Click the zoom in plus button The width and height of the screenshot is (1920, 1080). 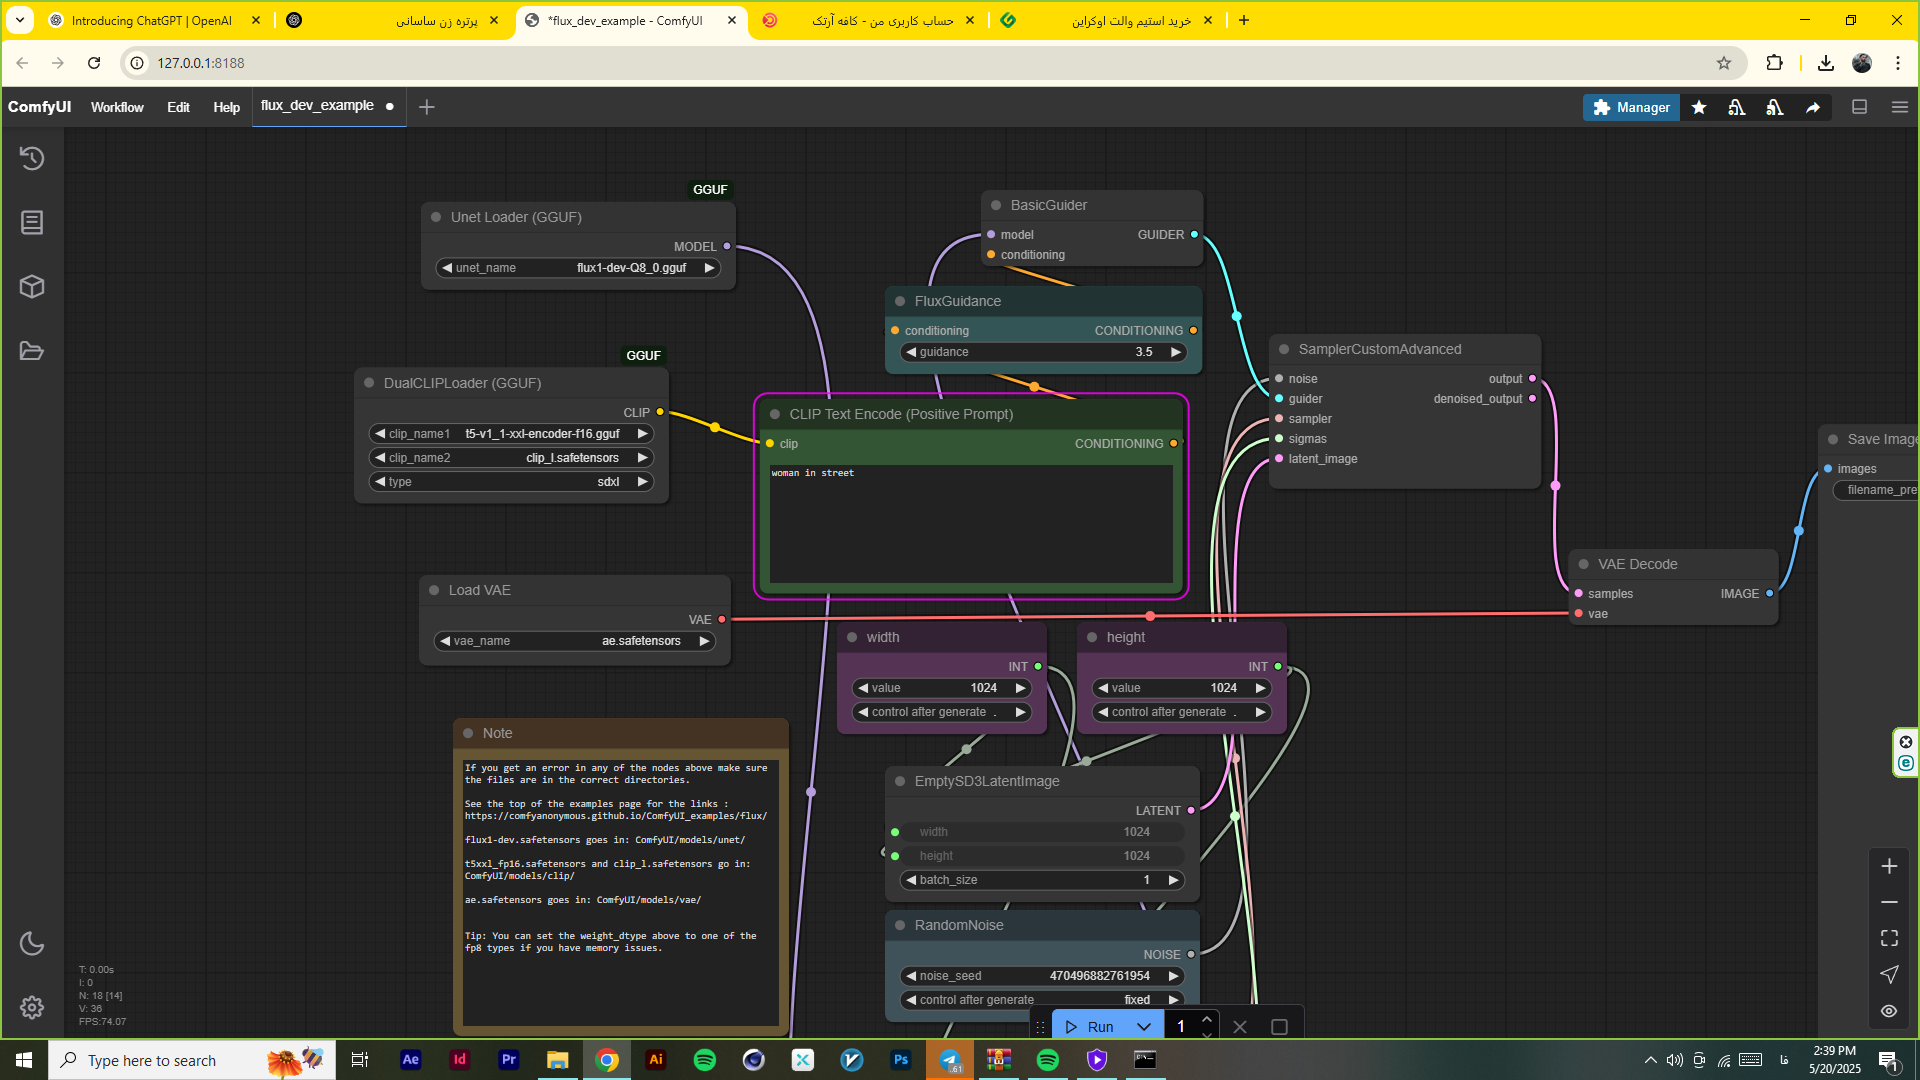click(x=1889, y=866)
